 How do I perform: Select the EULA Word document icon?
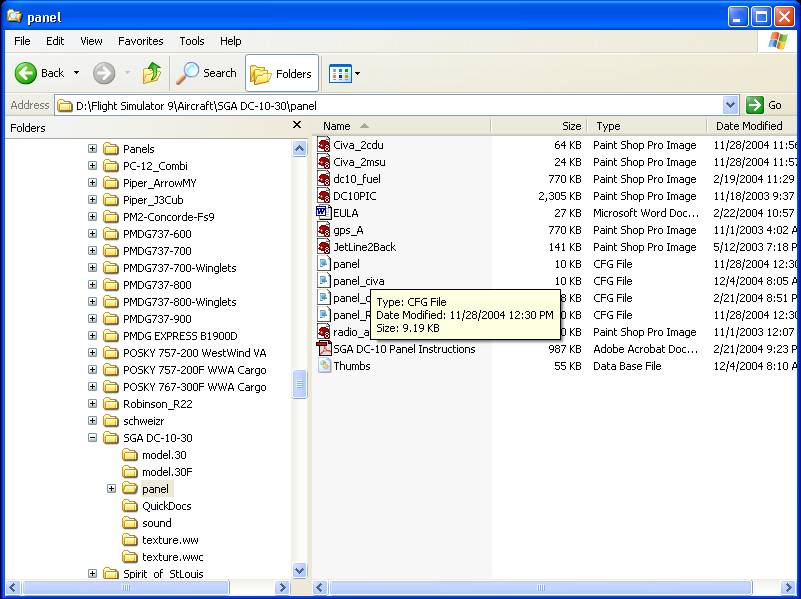tap(324, 213)
